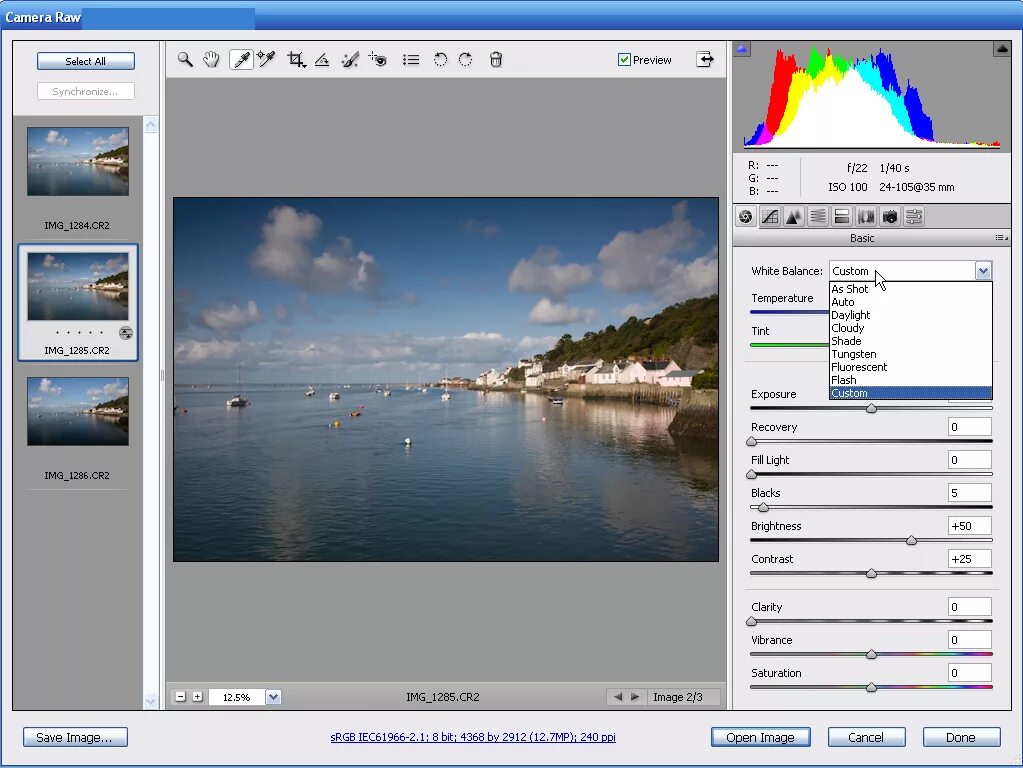The image size is (1023, 768).
Task: Choose As Shot white balance
Action: (x=911, y=289)
